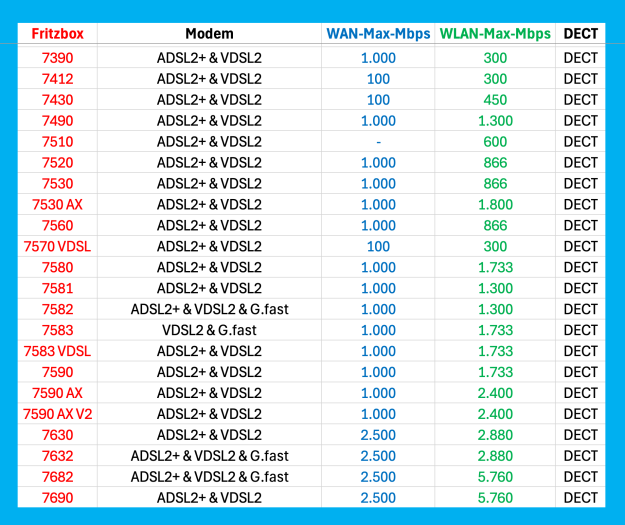Viewport: 625px width, 525px height.
Task: Select the Fritzbox 7630 cell
Action: [57, 435]
